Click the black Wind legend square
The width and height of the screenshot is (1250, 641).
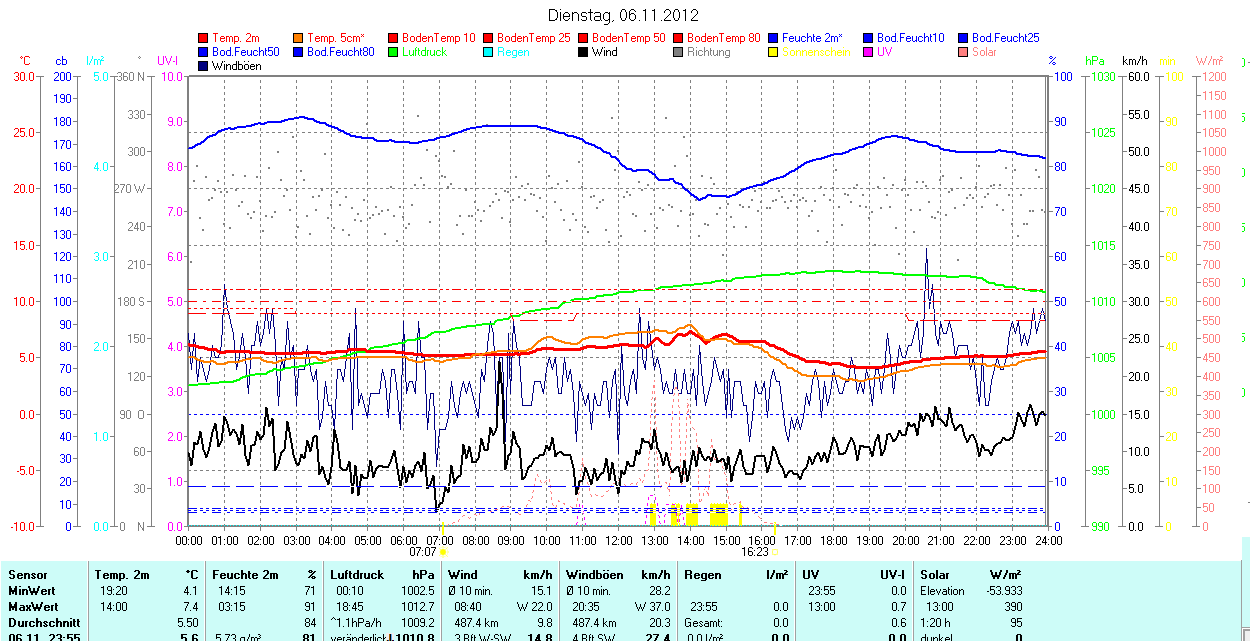(x=584, y=52)
